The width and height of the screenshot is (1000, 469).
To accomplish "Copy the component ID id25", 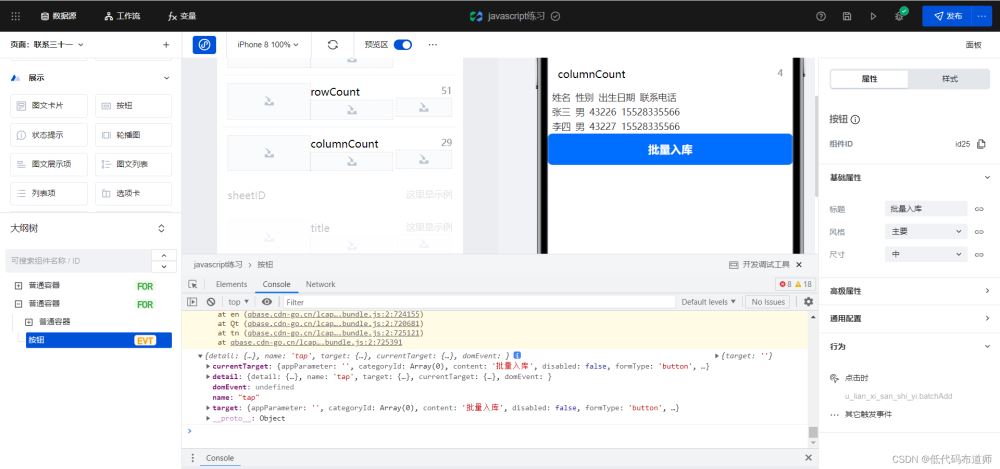I will pyautogui.click(x=981, y=144).
